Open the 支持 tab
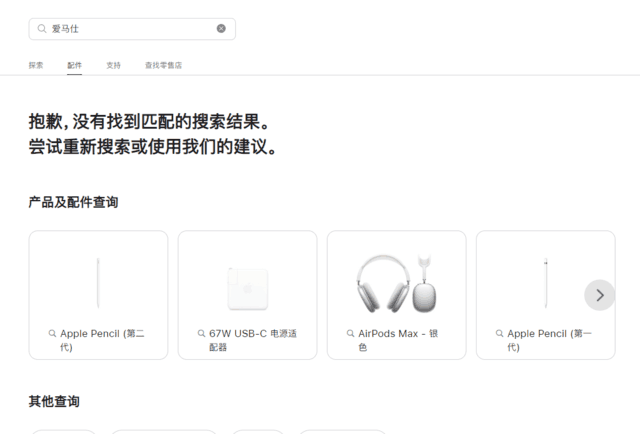 point(113,65)
